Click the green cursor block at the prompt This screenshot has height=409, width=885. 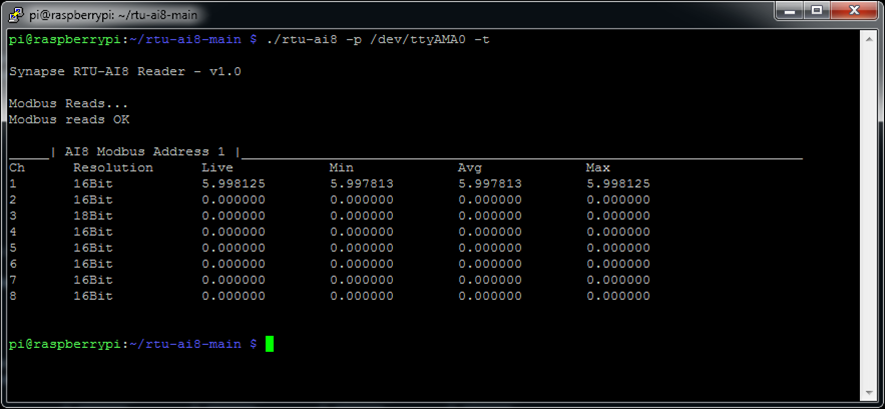click(269, 344)
